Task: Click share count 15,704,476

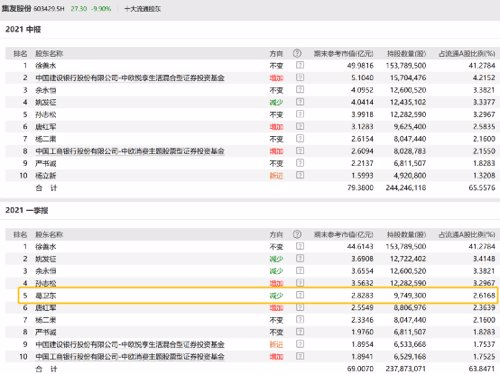Action: [408, 78]
